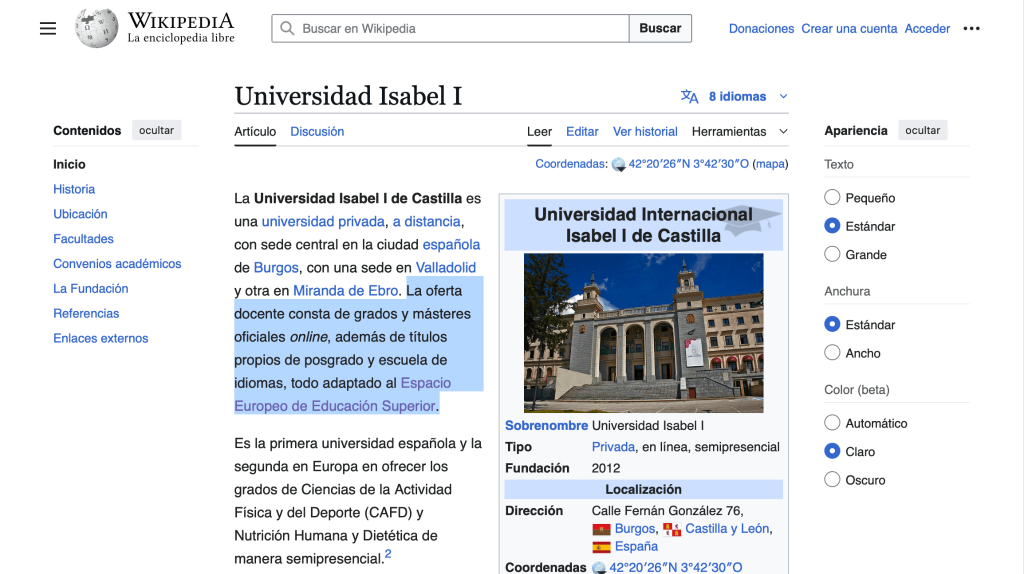
Task: Click the search magnifier icon
Action: point(287,28)
